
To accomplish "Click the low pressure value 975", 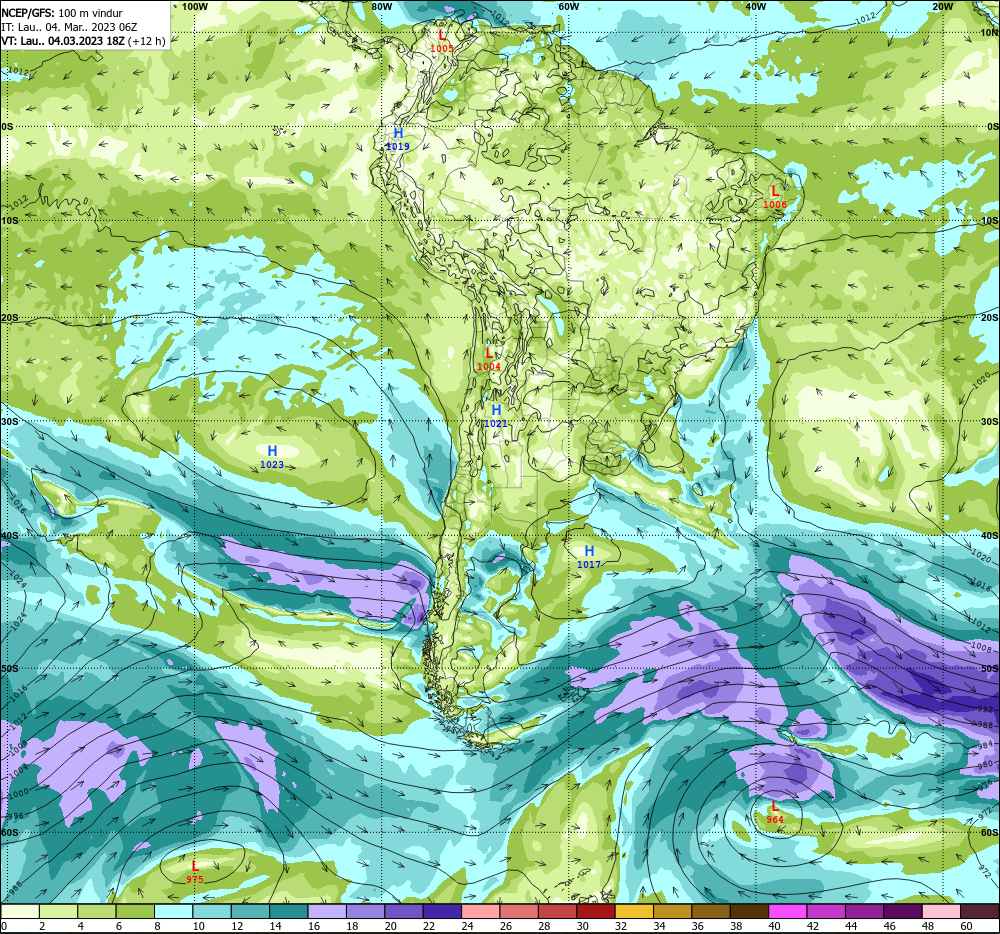I will [195, 879].
